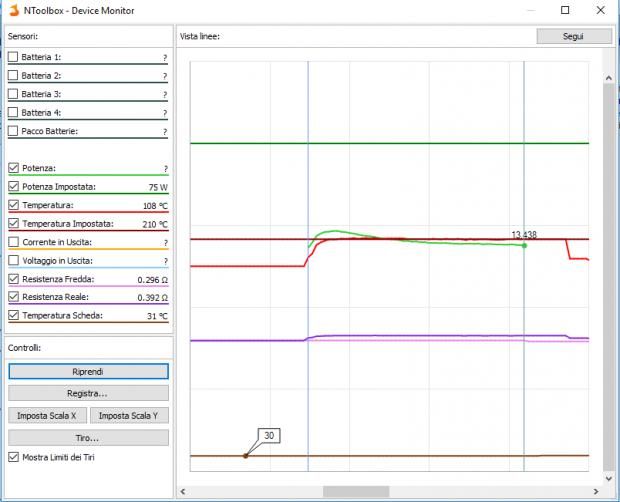Enable Voltaggio in Uscita sensor
The height and width of the screenshot is (502, 620).
(x=13, y=260)
